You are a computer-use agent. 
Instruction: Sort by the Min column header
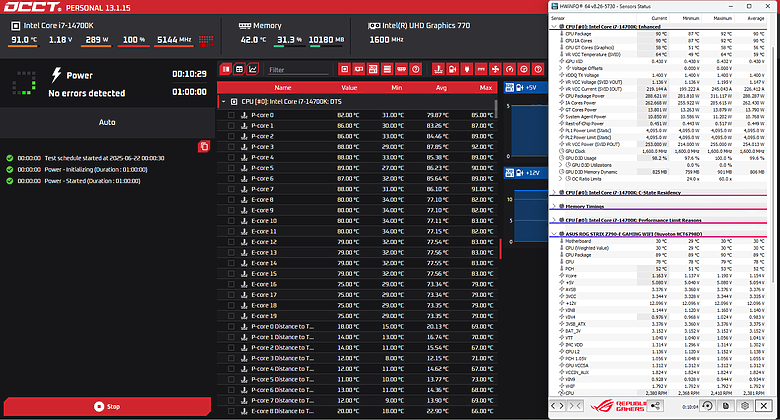pyautogui.click(x=396, y=88)
